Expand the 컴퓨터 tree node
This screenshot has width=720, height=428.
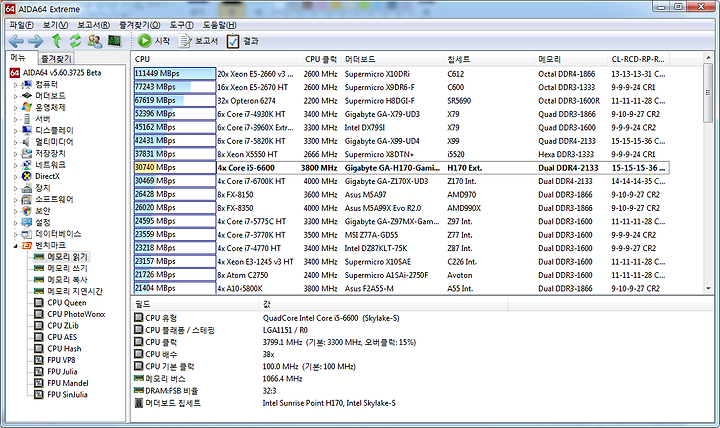point(15,85)
